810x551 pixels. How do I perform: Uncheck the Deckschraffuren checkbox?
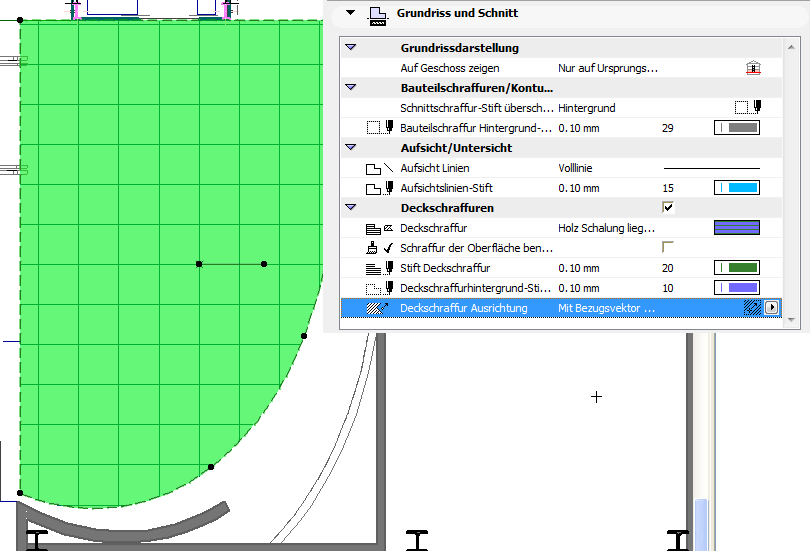669,208
